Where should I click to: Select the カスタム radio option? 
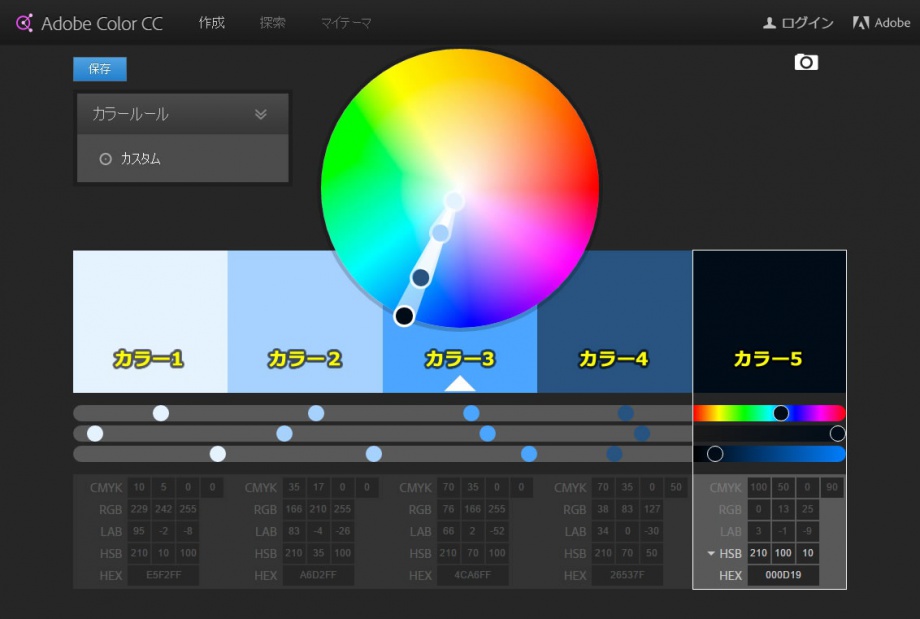(x=106, y=159)
